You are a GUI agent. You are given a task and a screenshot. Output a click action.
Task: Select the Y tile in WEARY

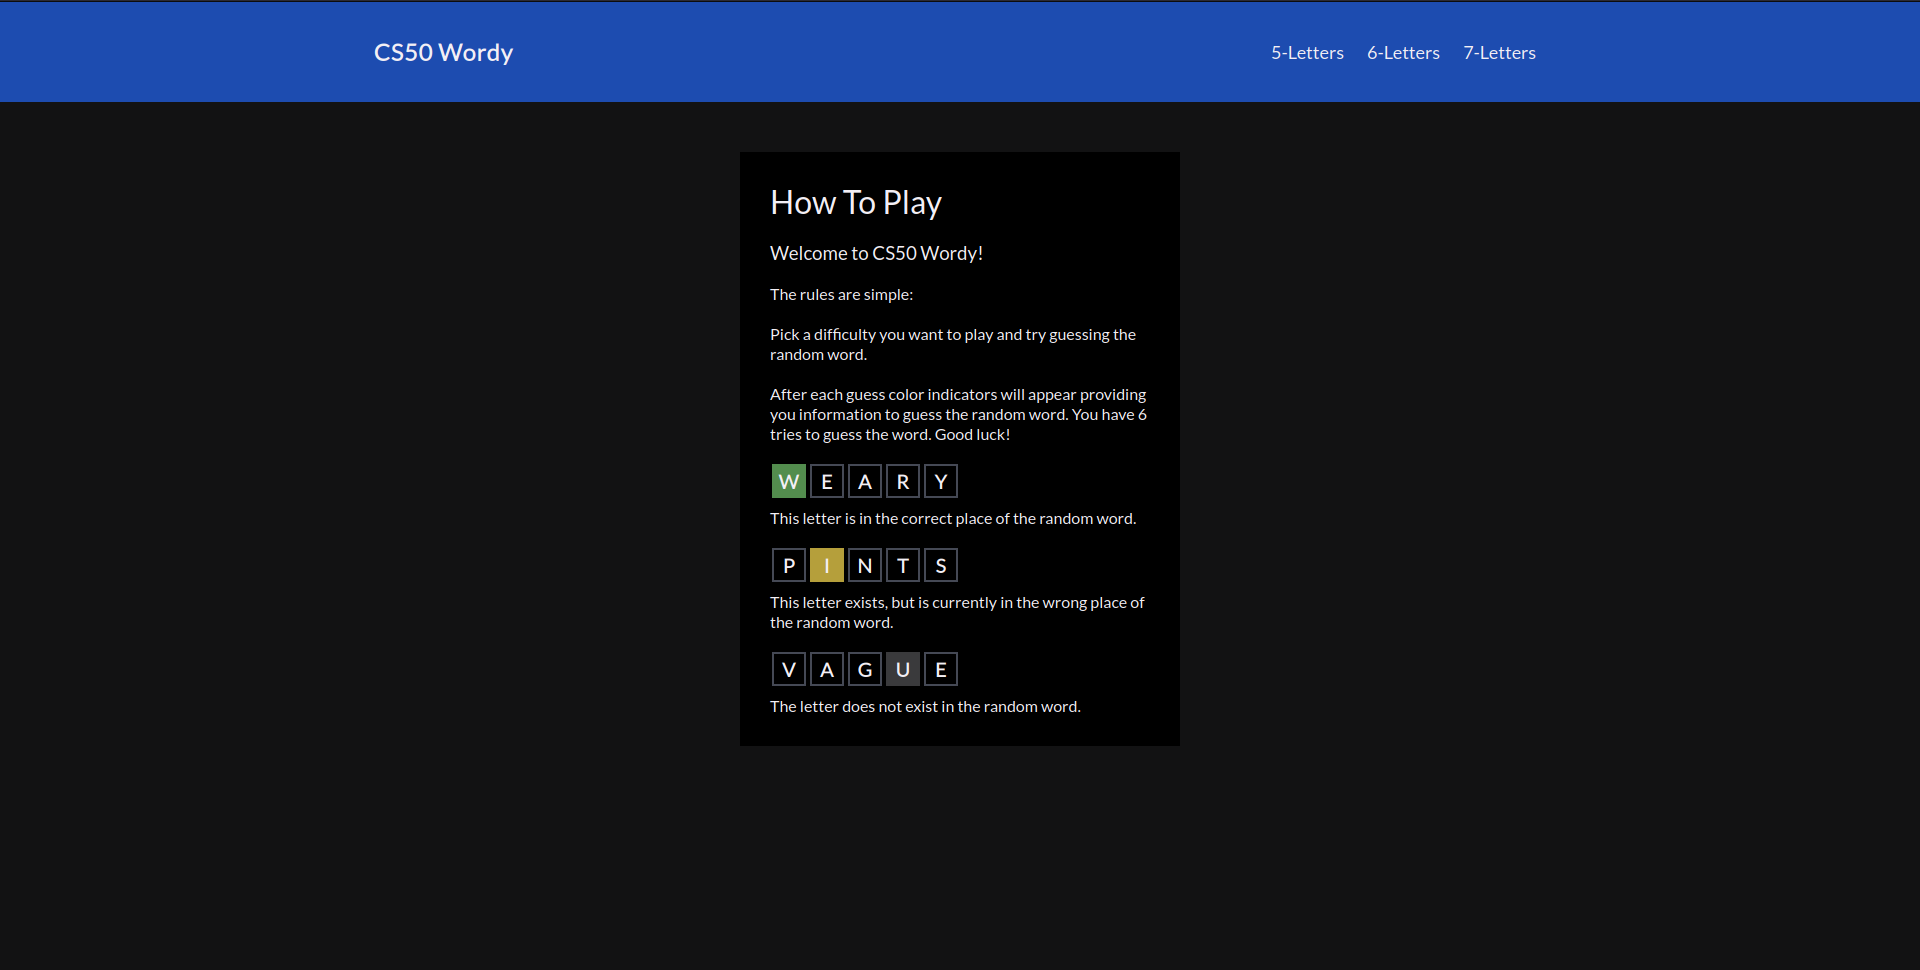tap(940, 481)
